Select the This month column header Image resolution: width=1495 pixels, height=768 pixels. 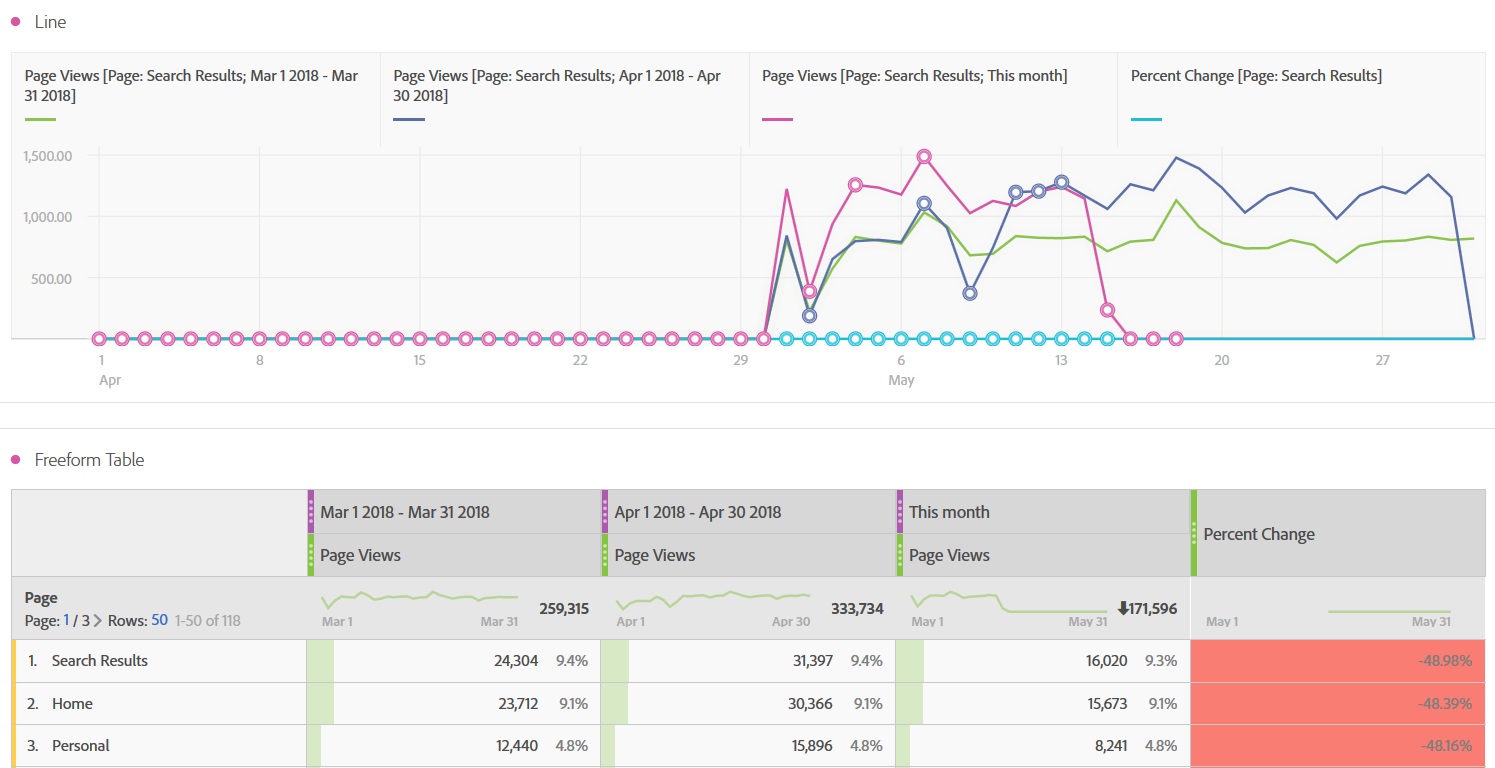click(x=949, y=512)
